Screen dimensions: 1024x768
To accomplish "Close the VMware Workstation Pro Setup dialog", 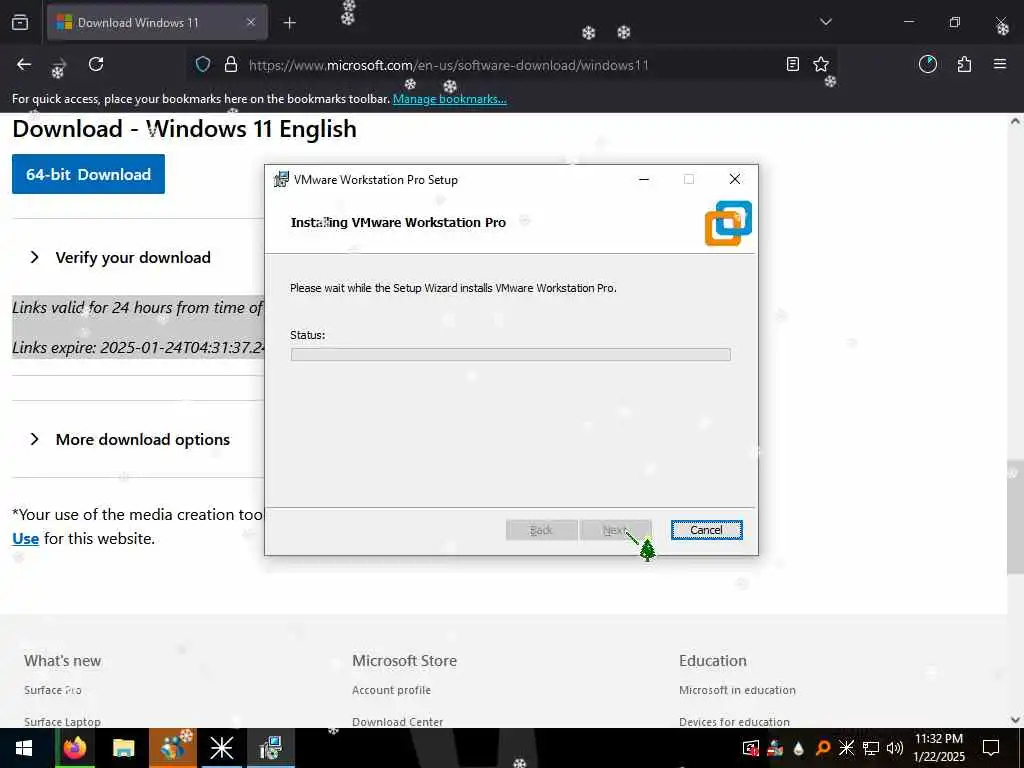I will (735, 179).
